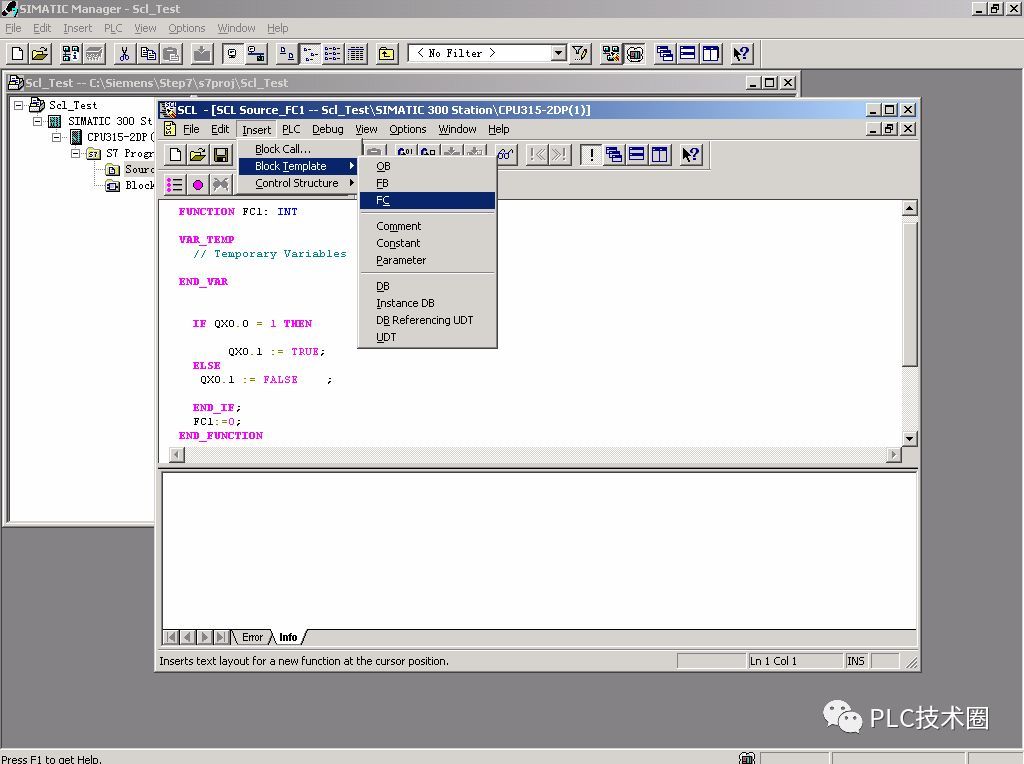The height and width of the screenshot is (764, 1024).
Task: Toggle exclamation Errors/Warnings icon in SCL toolbar
Action: pyautogui.click(x=591, y=155)
